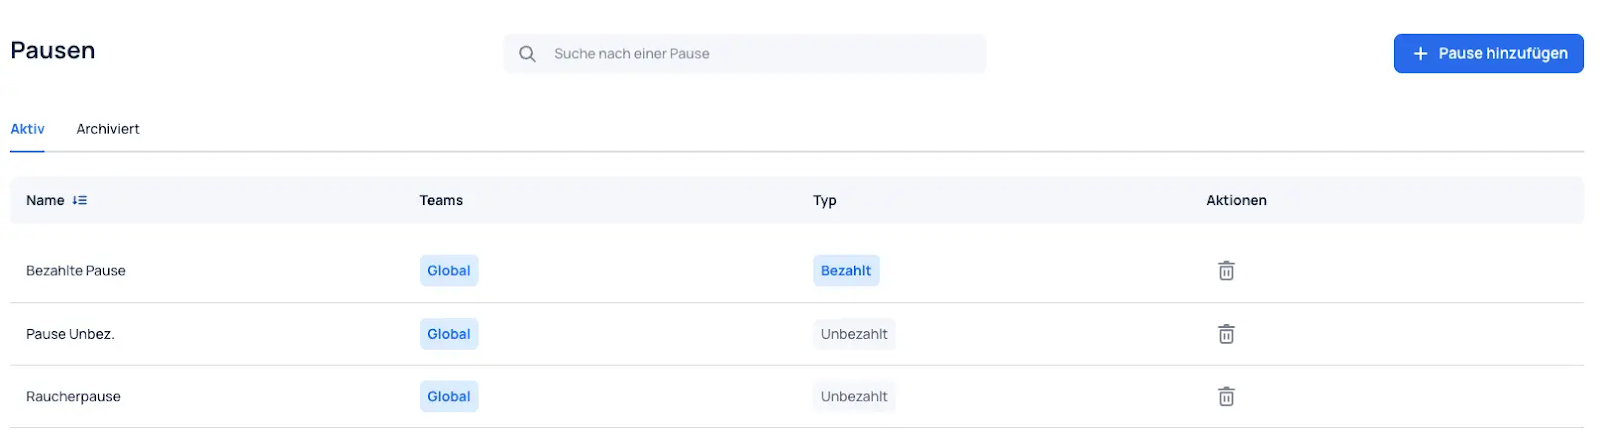Click the sort icon beside Name
Screen dimensions: 1600x437
pos(80,200)
